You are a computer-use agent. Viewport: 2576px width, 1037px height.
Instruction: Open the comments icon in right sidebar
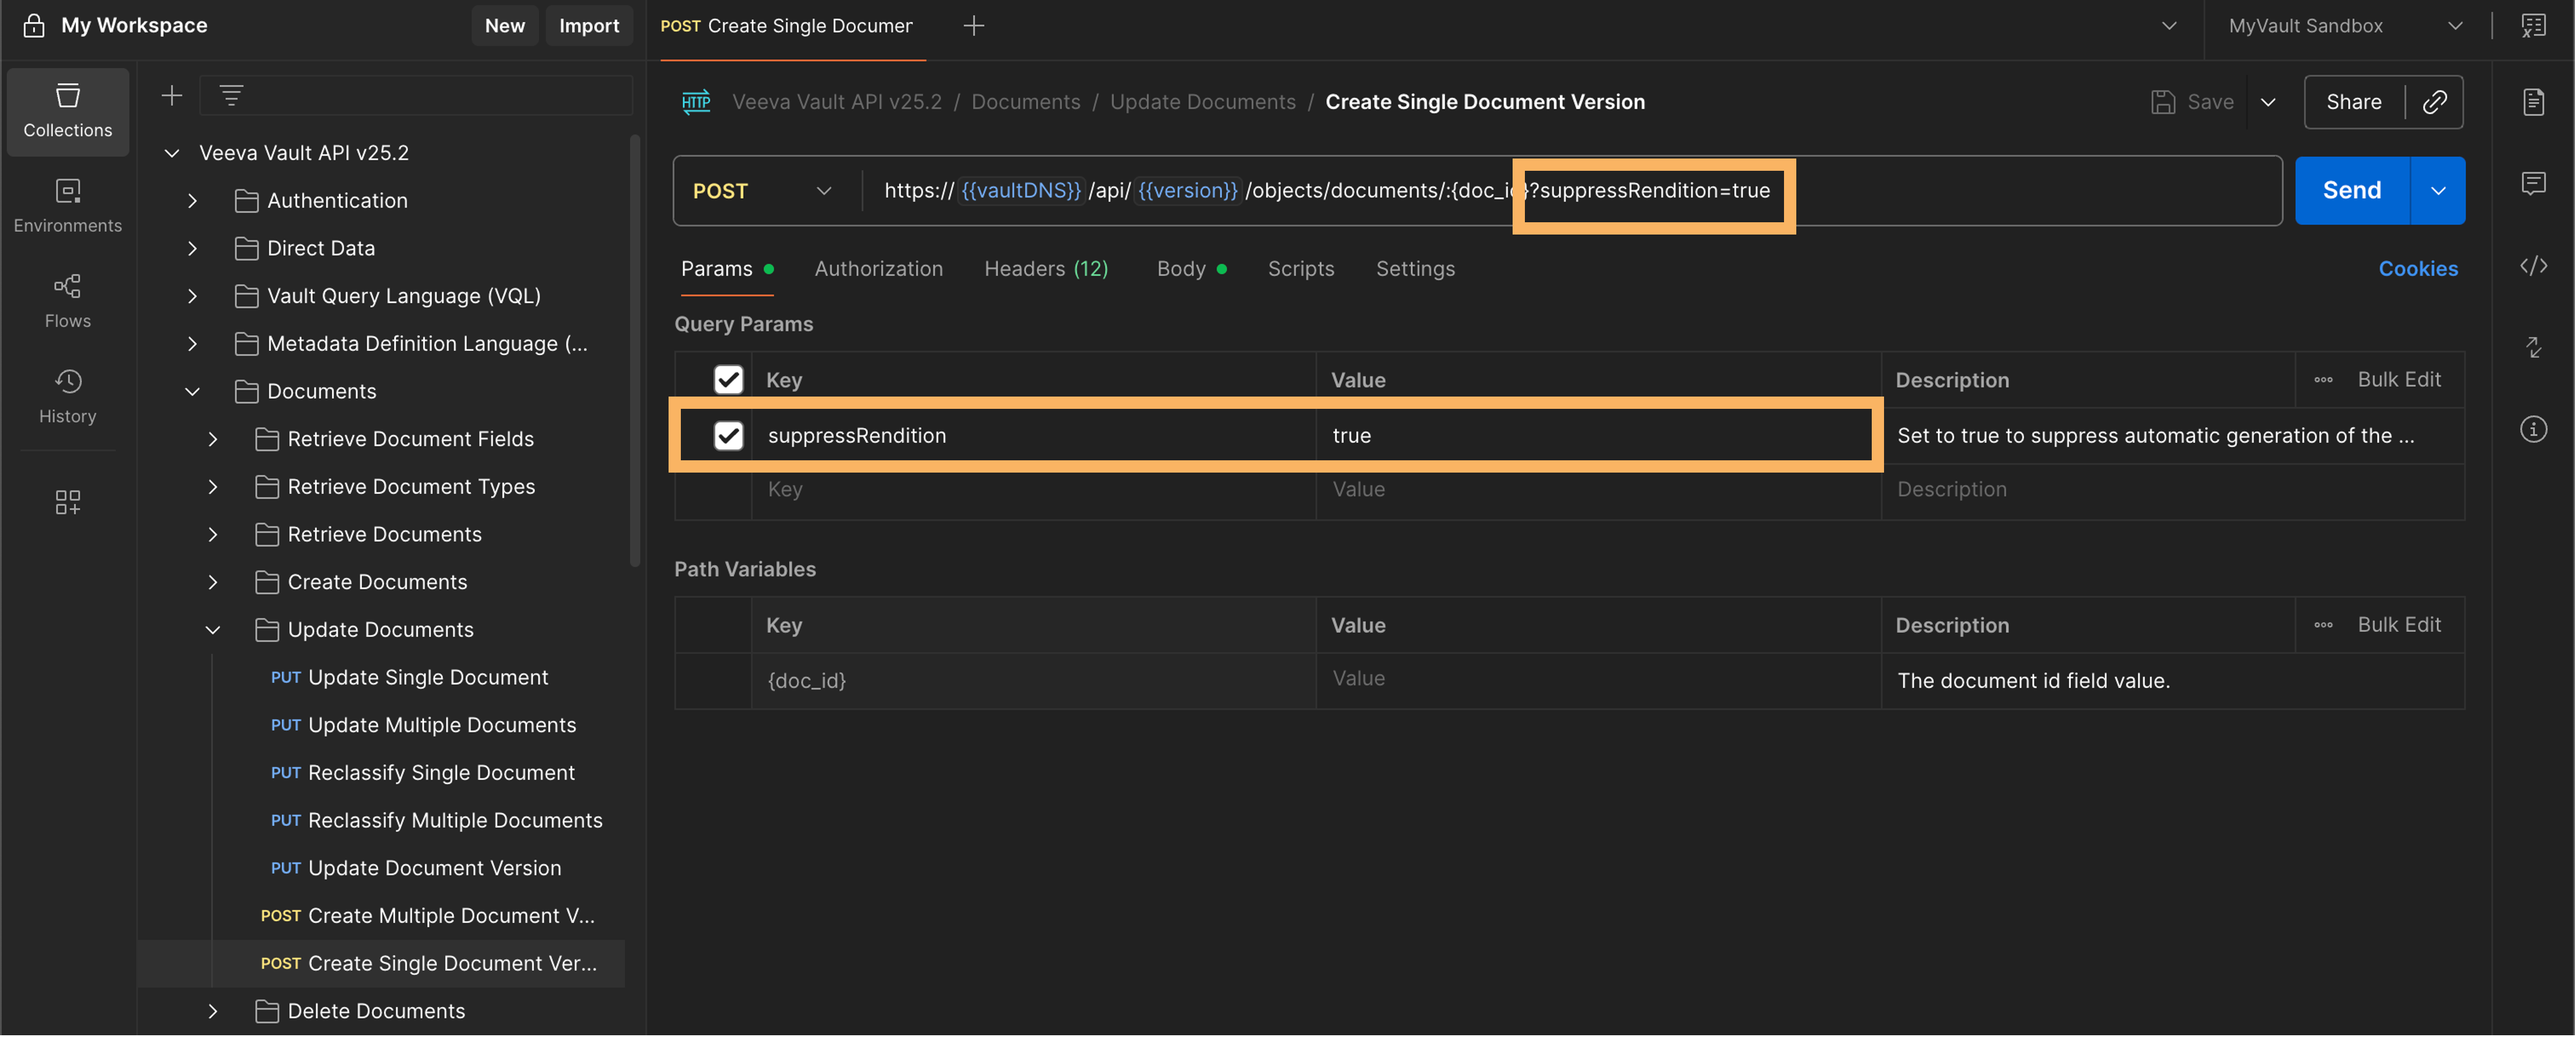(2533, 184)
